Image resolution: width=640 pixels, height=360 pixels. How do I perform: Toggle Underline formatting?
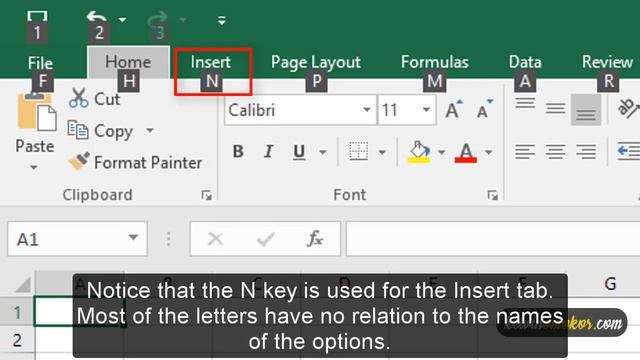point(299,152)
